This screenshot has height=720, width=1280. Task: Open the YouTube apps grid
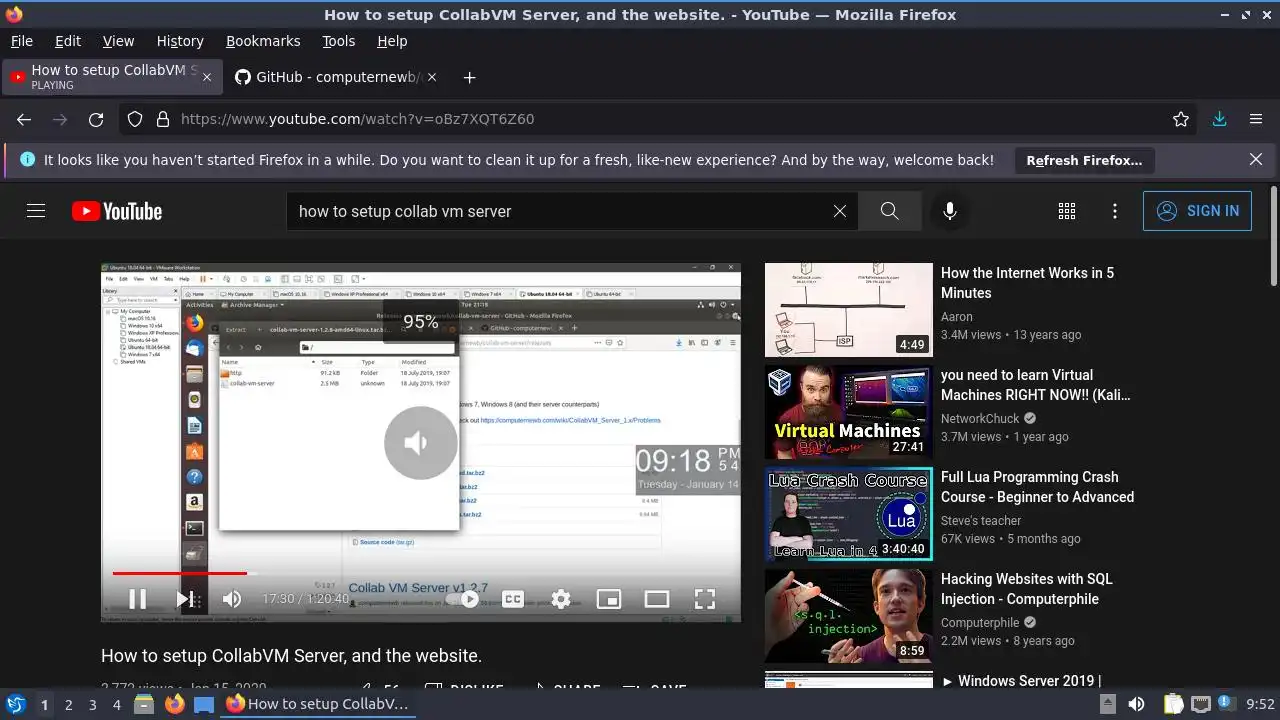1067,211
